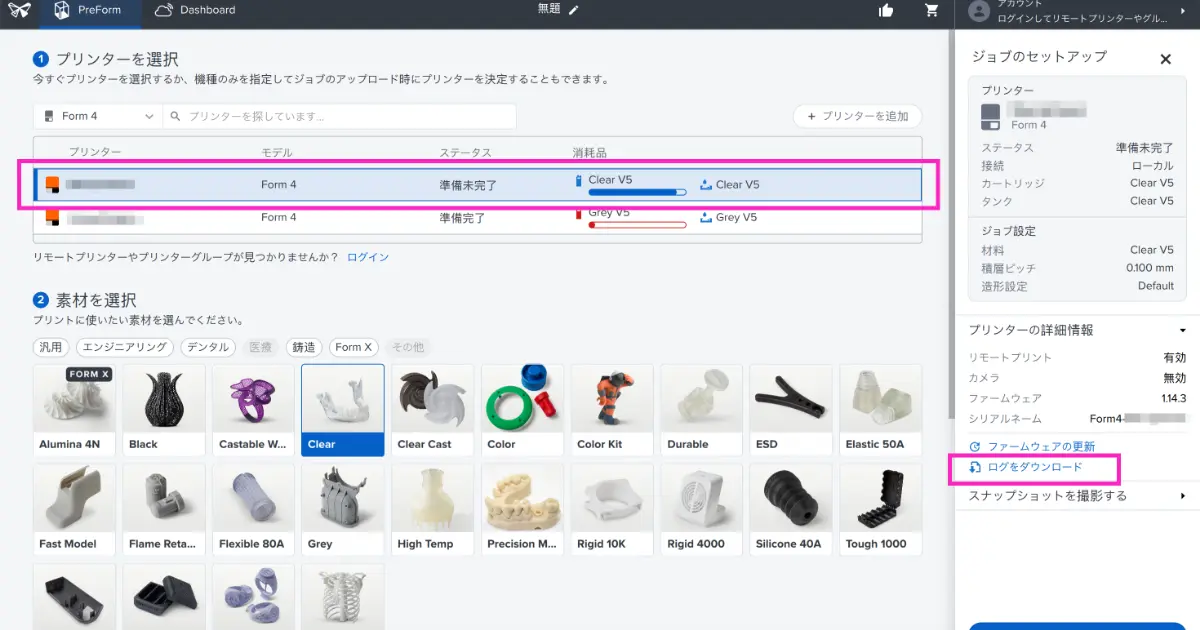Close the ジョブのセットアップ panel
Viewport: 1200px width, 630px height.
click(1165, 59)
